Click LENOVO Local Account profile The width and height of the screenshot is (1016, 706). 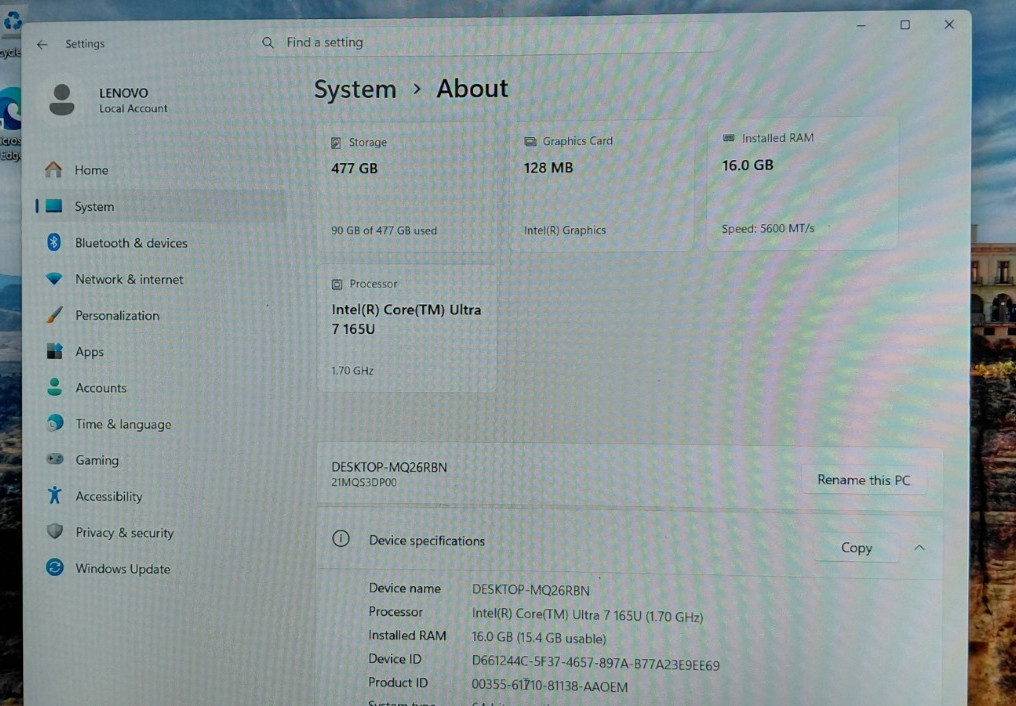108,100
